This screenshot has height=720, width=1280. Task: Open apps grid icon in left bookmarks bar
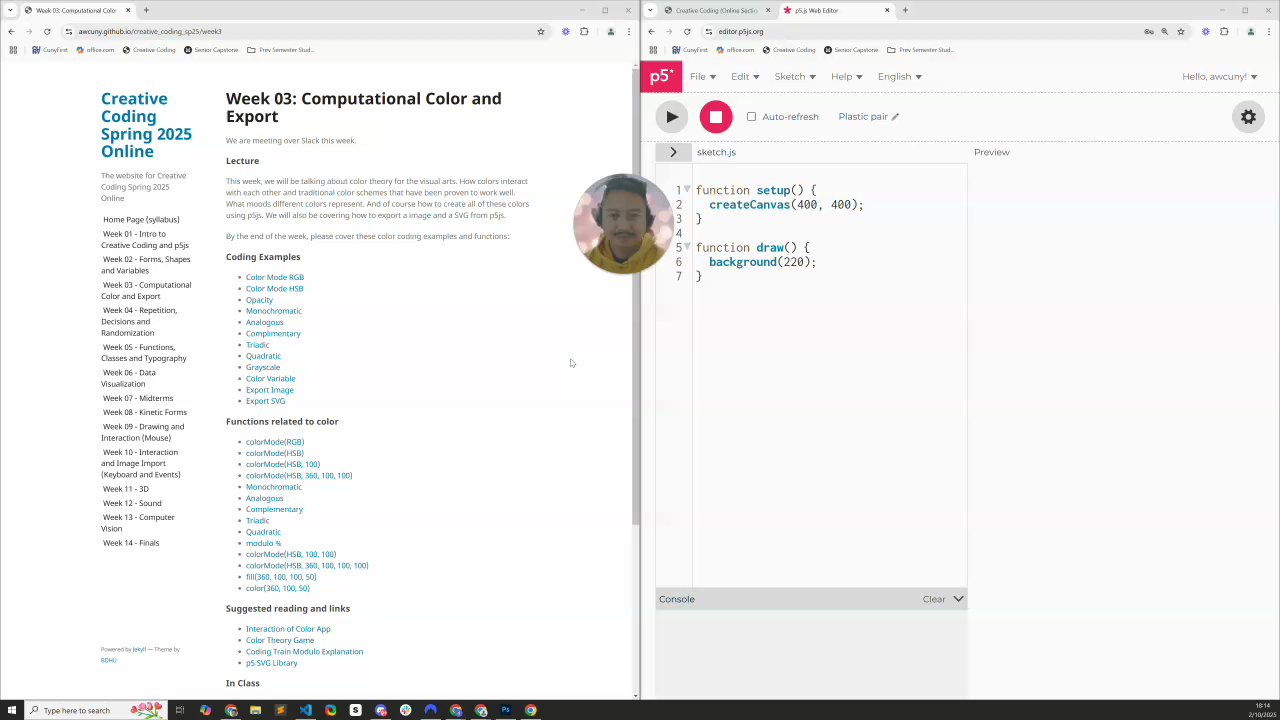12,50
